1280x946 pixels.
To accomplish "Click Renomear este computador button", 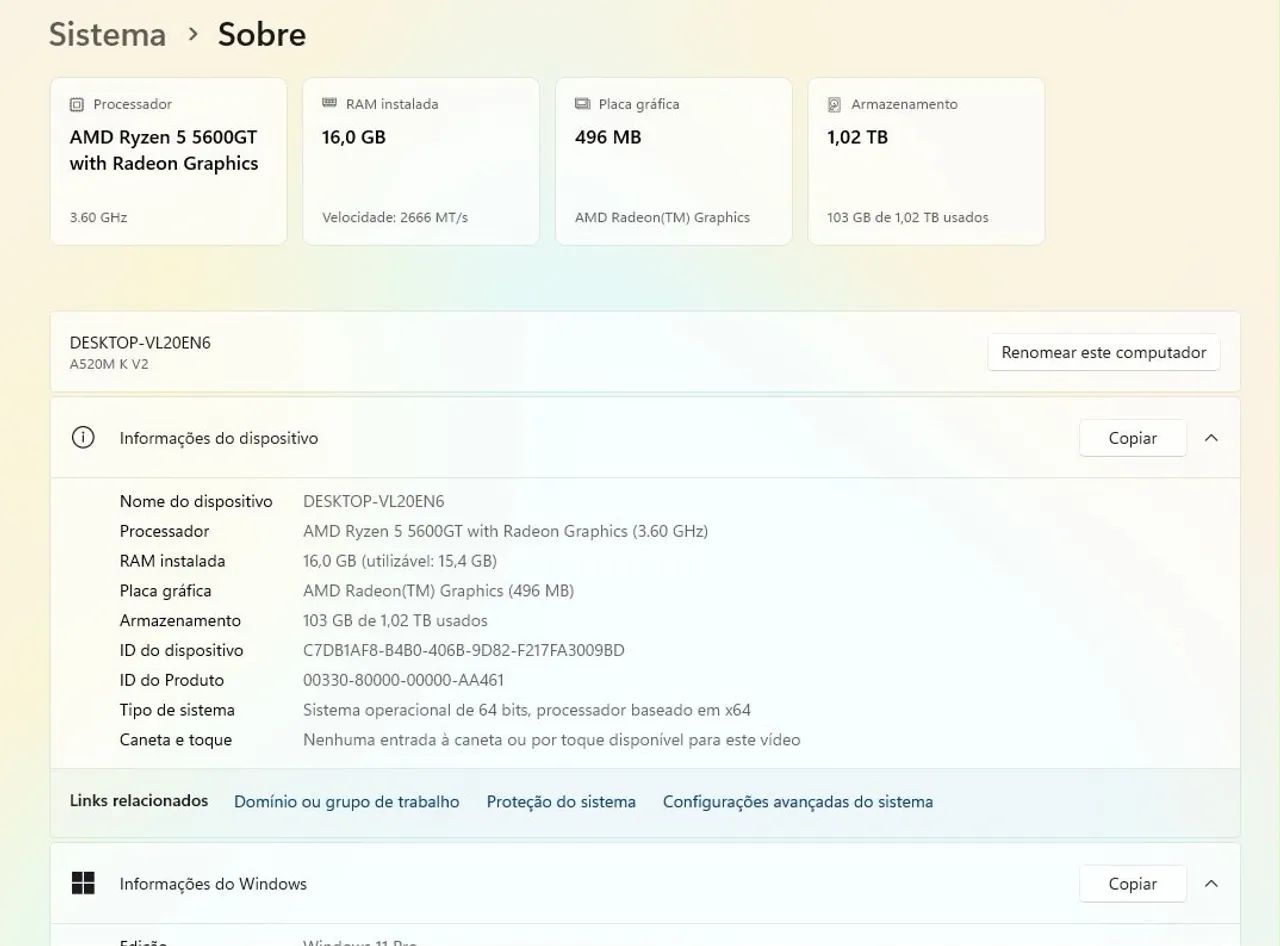I will (1104, 352).
